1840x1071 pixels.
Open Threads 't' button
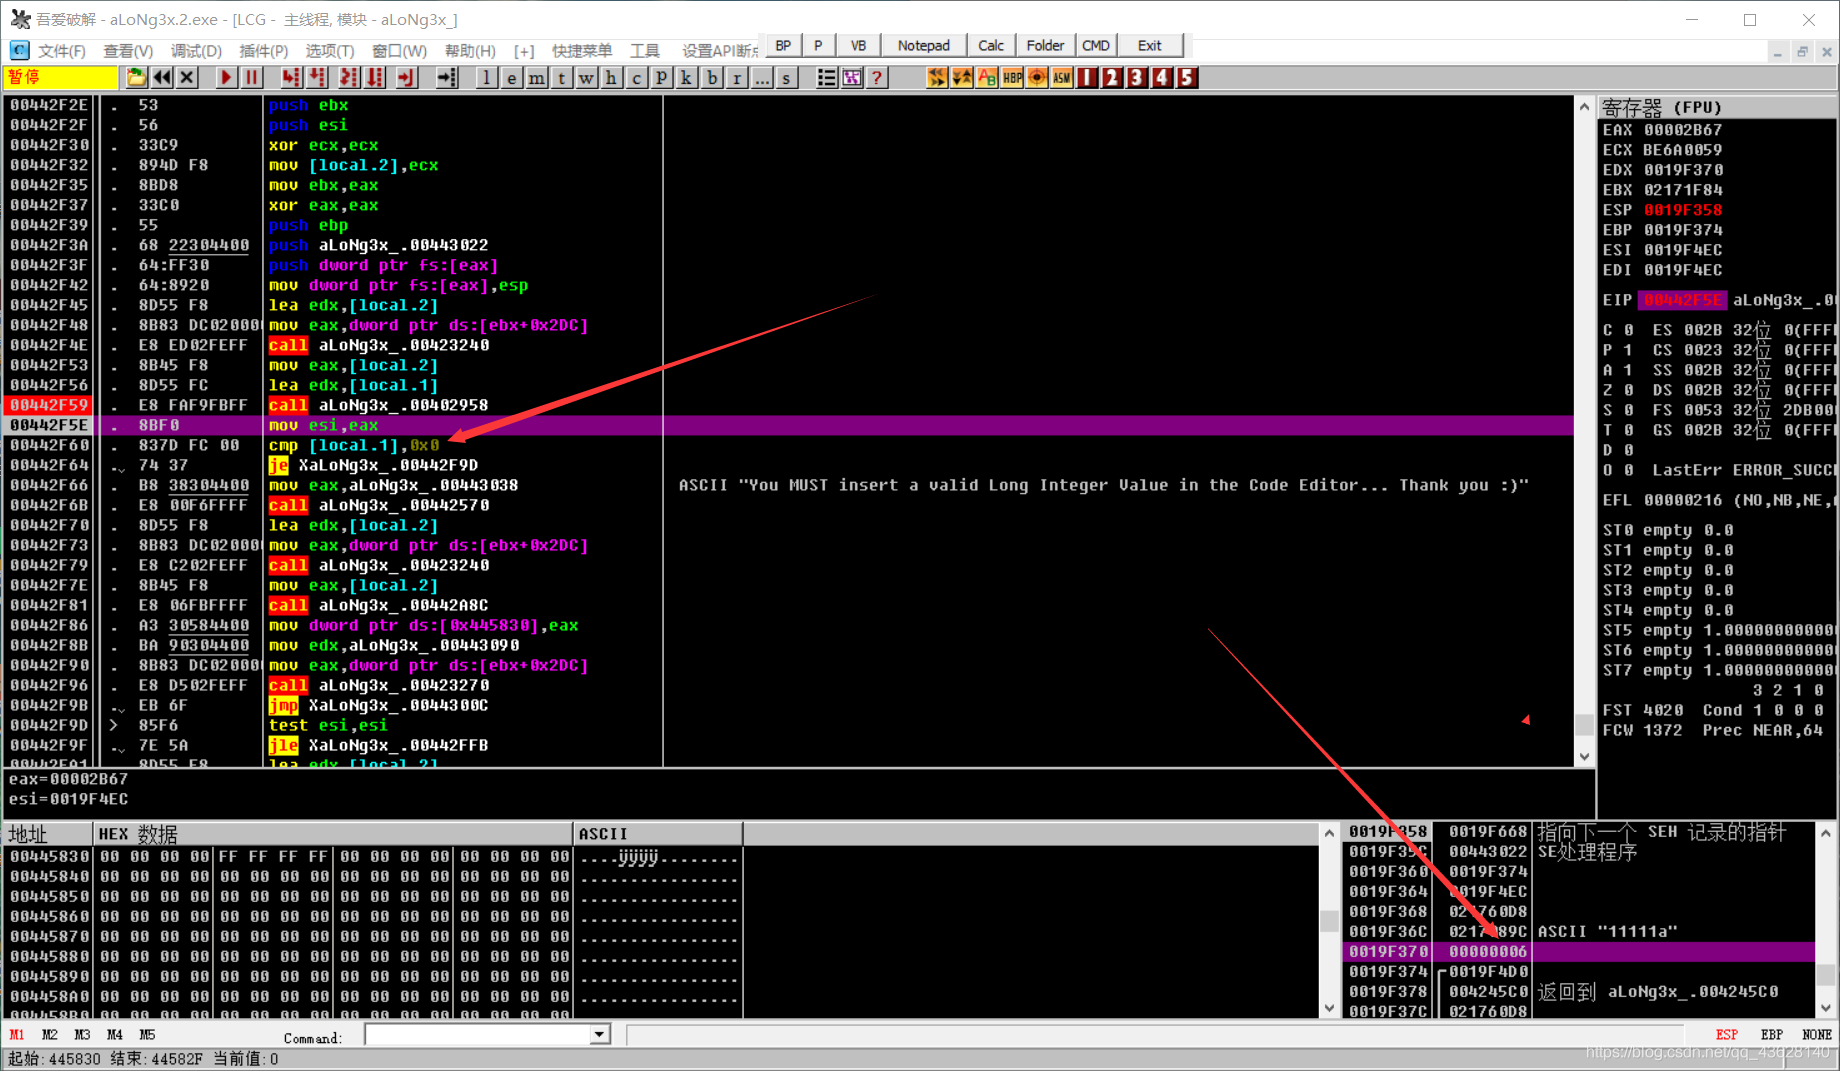pos(561,77)
